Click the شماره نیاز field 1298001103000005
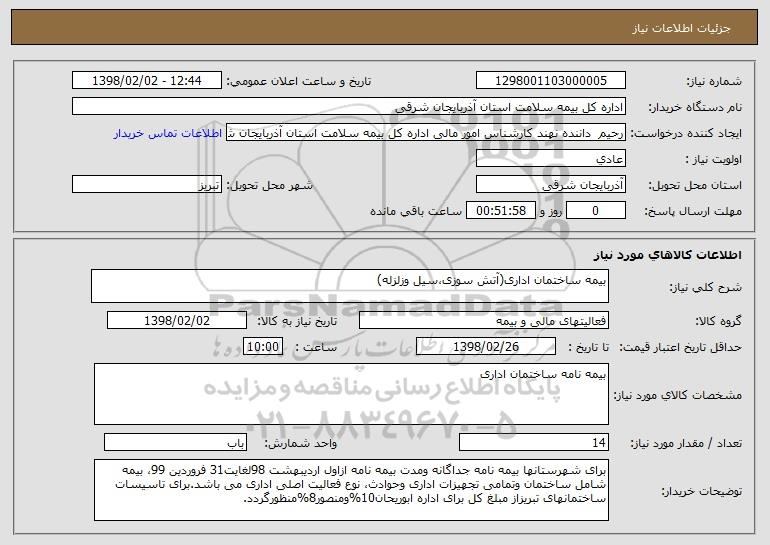770x545 pixels. [550, 81]
